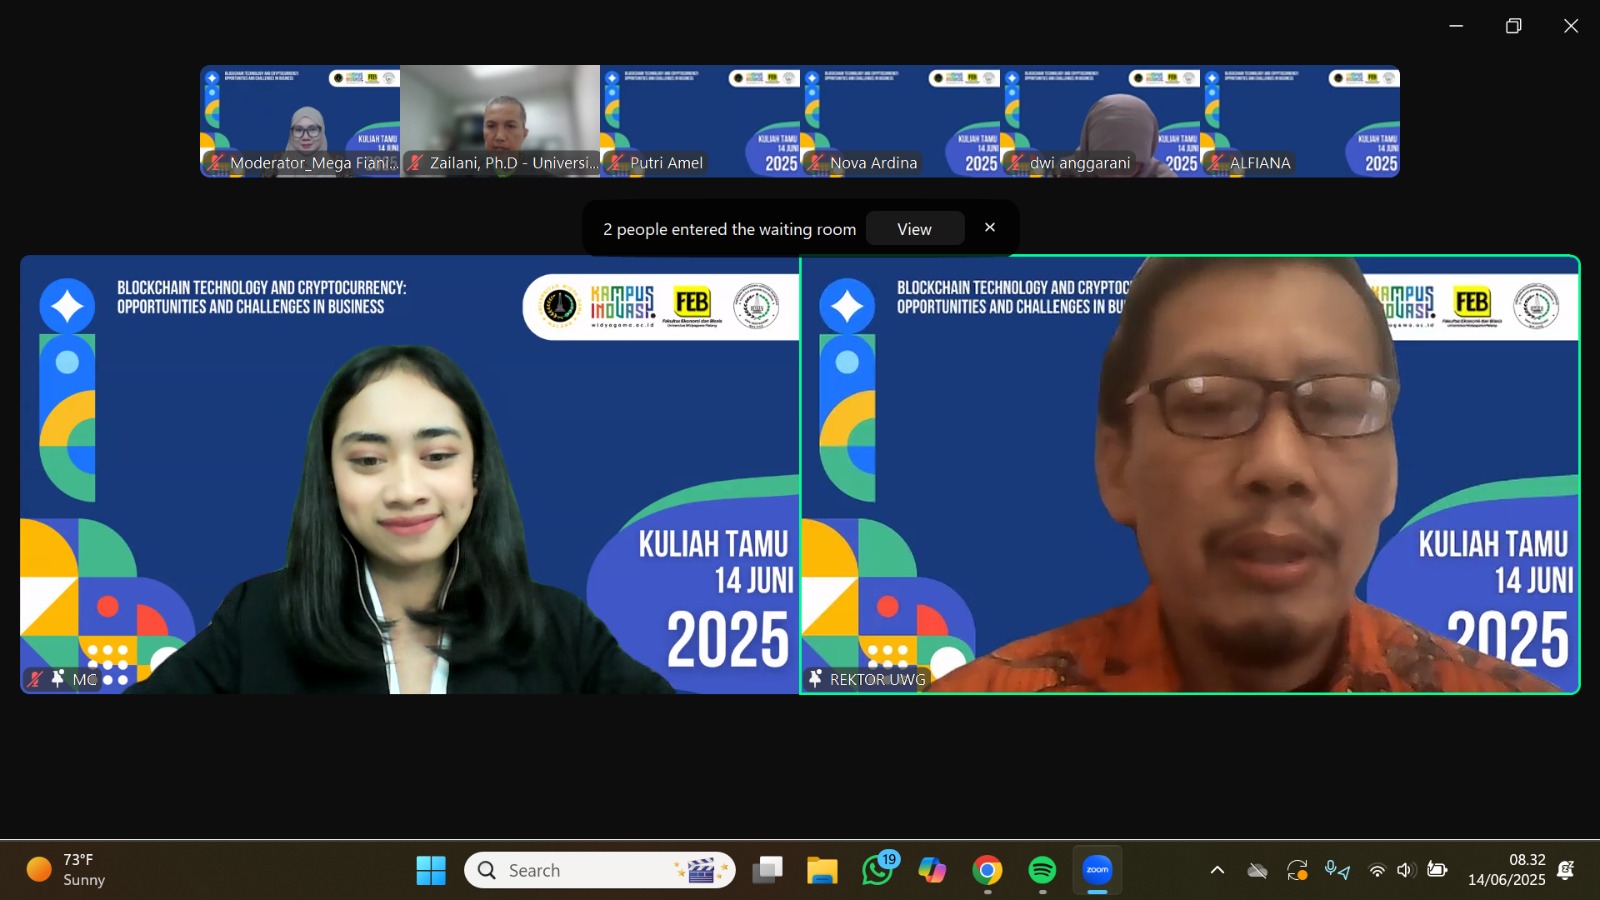The width and height of the screenshot is (1600, 900).
Task: Select the ALFIANA participant tile
Action: tap(1300, 121)
